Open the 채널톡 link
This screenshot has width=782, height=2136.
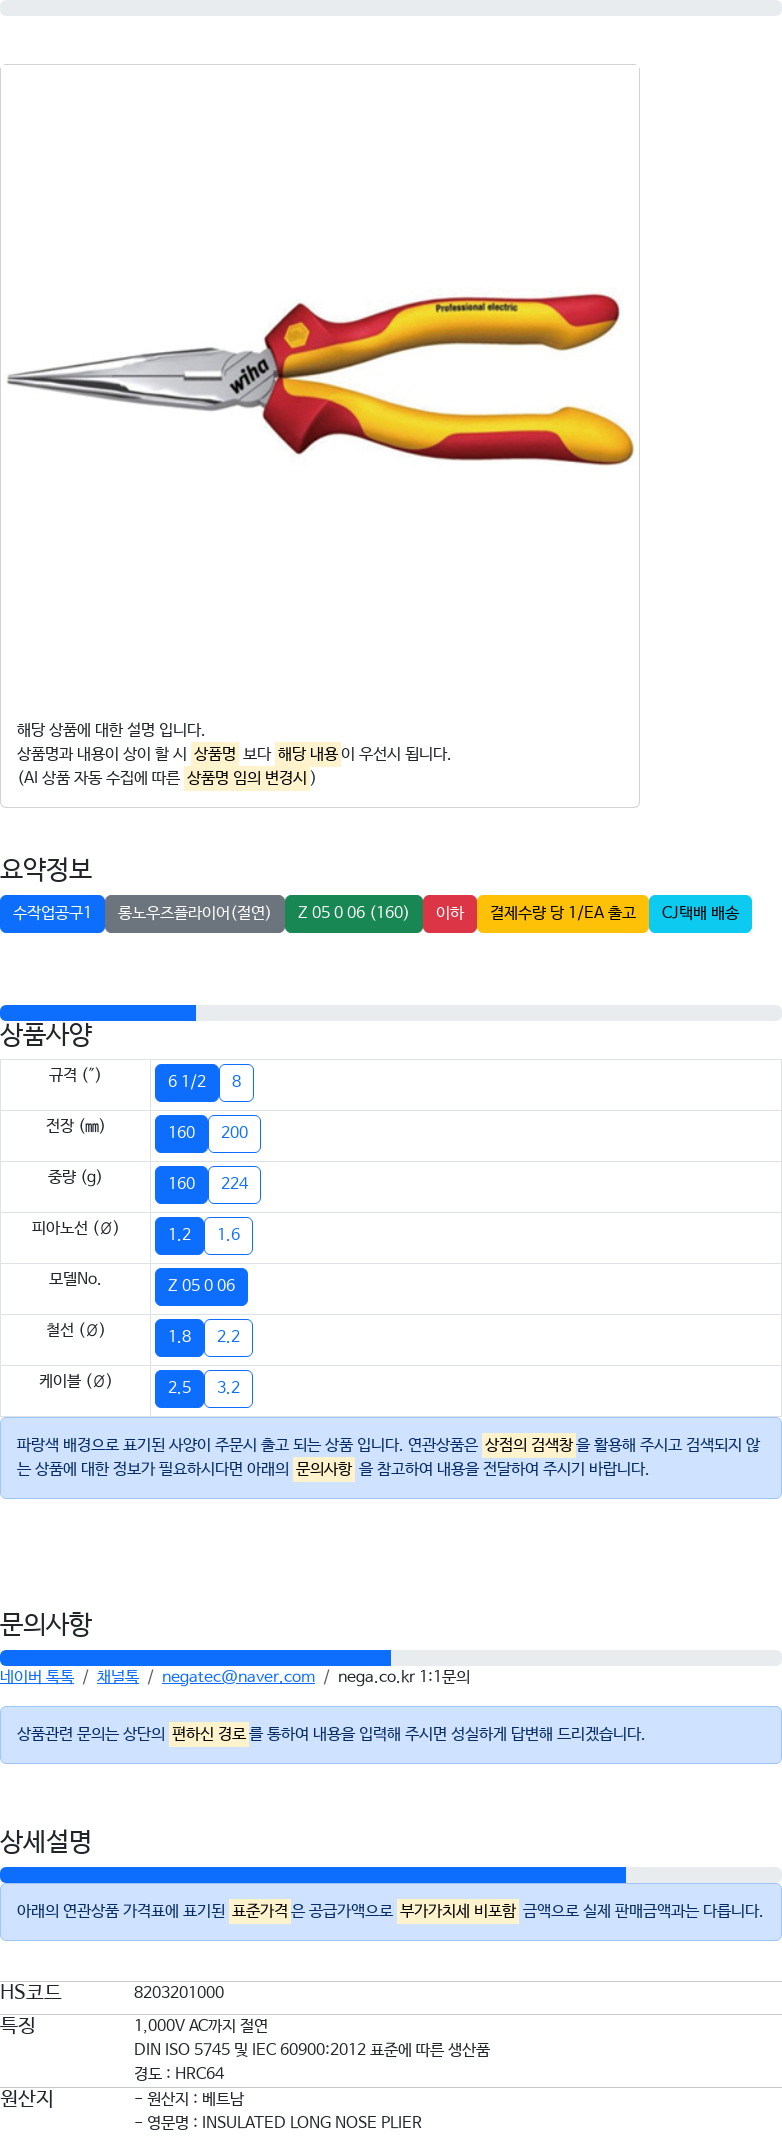click(x=118, y=1677)
